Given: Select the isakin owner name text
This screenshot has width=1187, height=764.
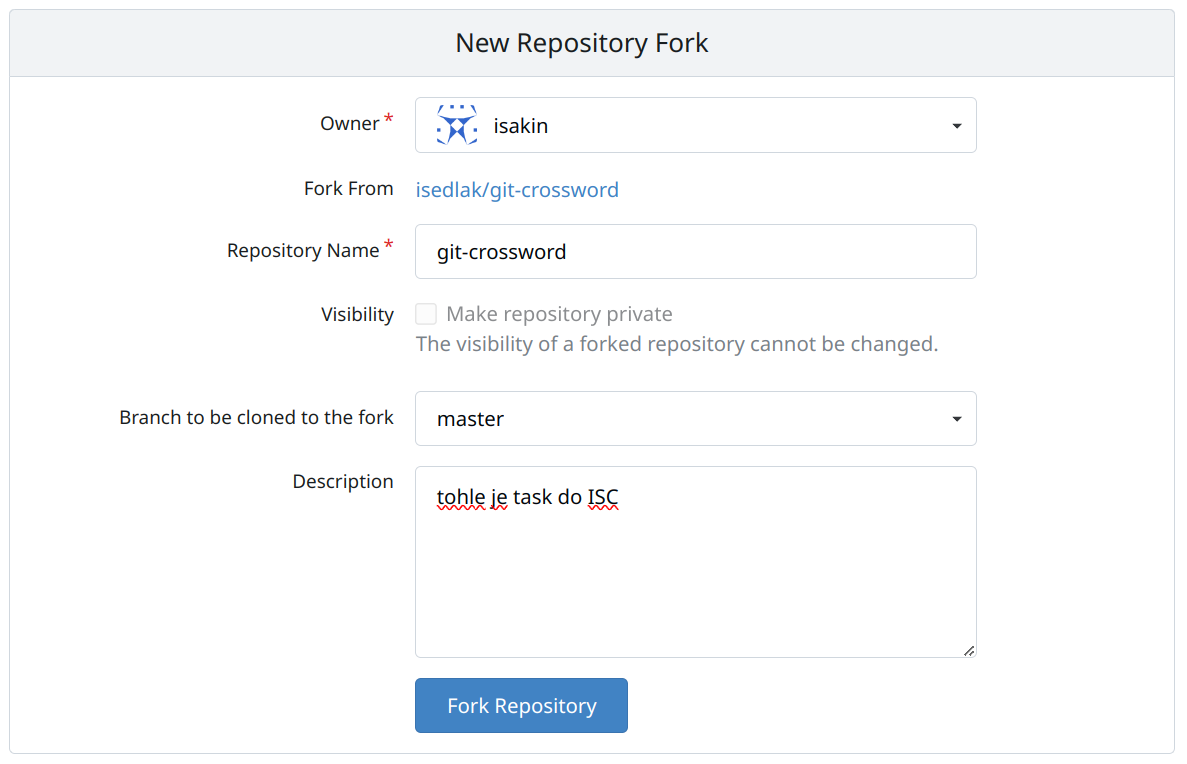Looking at the screenshot, I should click(520, 126).
